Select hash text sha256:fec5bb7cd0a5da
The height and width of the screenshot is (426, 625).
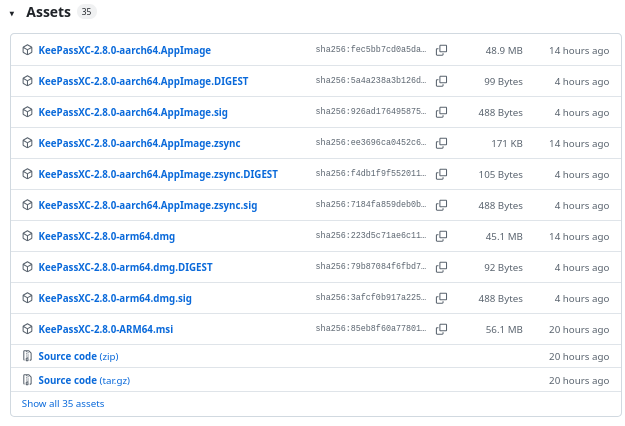pos(371,49)
